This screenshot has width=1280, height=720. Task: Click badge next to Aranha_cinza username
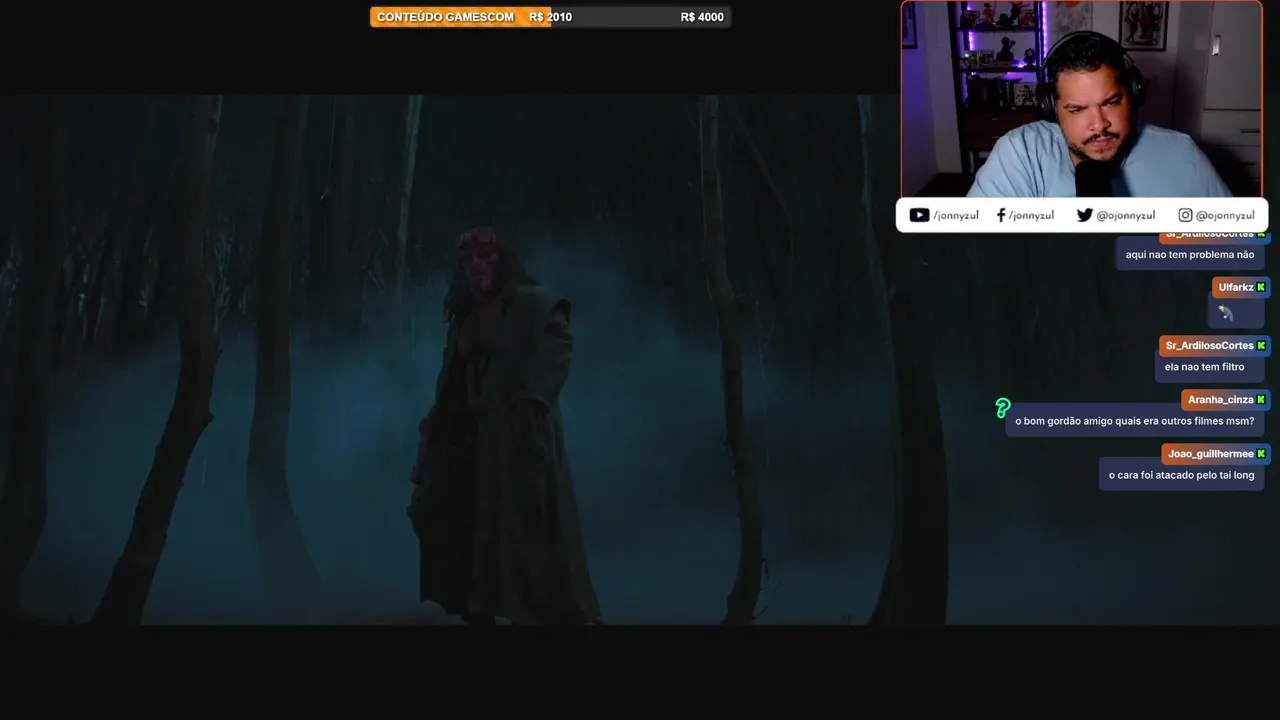[x=1261, y=399]
